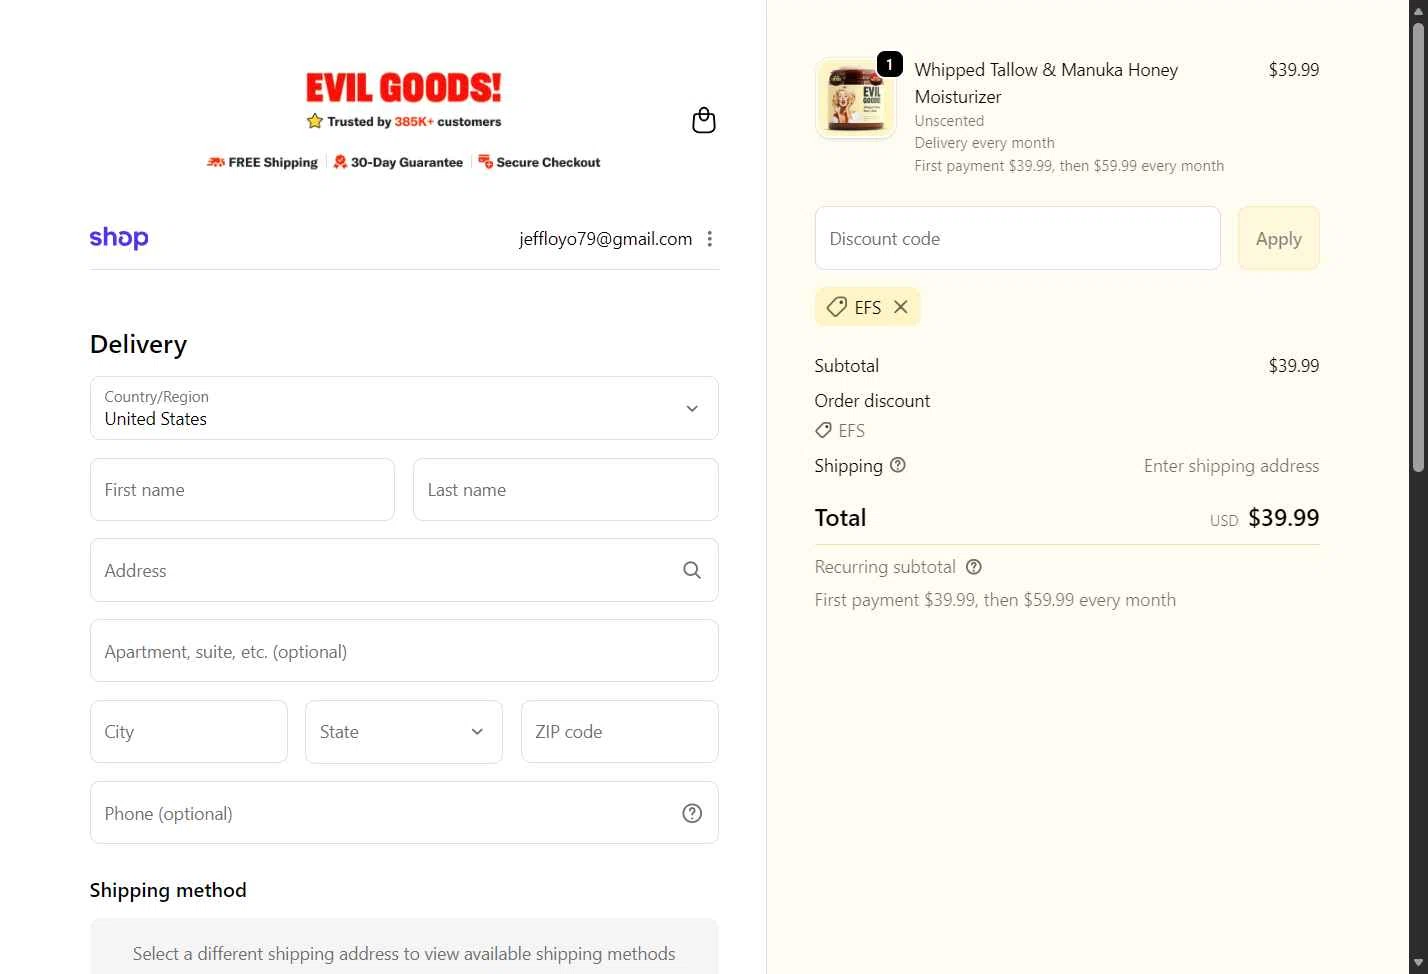Image resolution: width=1428 pixels, height=974 pixels.
Task: Click the address search magnifier icon
Action: click(692, 570)
